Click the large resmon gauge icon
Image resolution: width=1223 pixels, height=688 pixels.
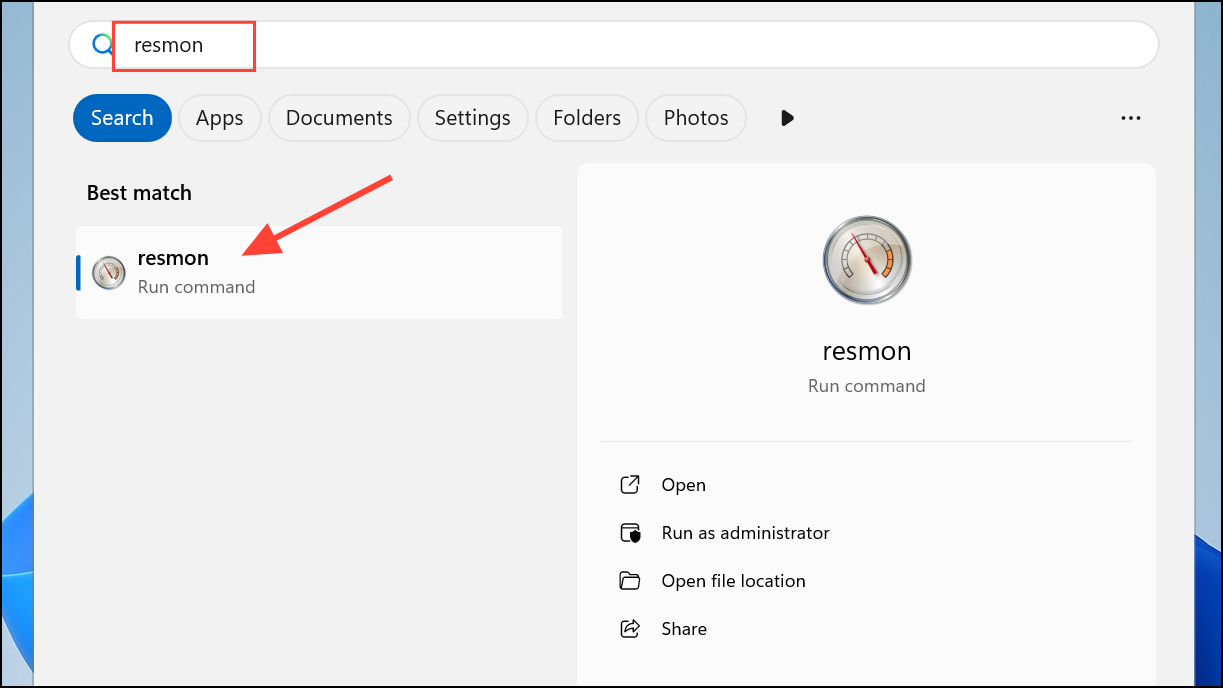click(867, 260)
